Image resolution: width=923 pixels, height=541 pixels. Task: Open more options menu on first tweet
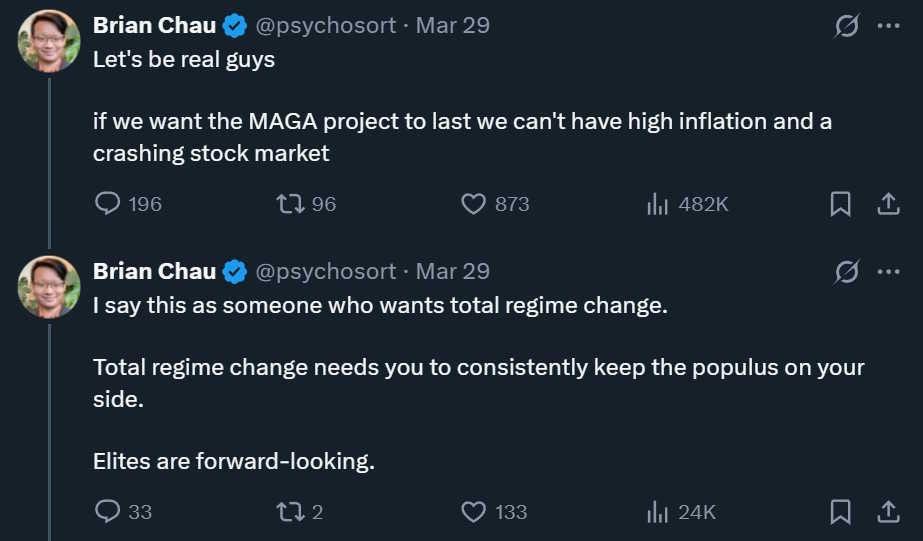[x=888, y=26]
